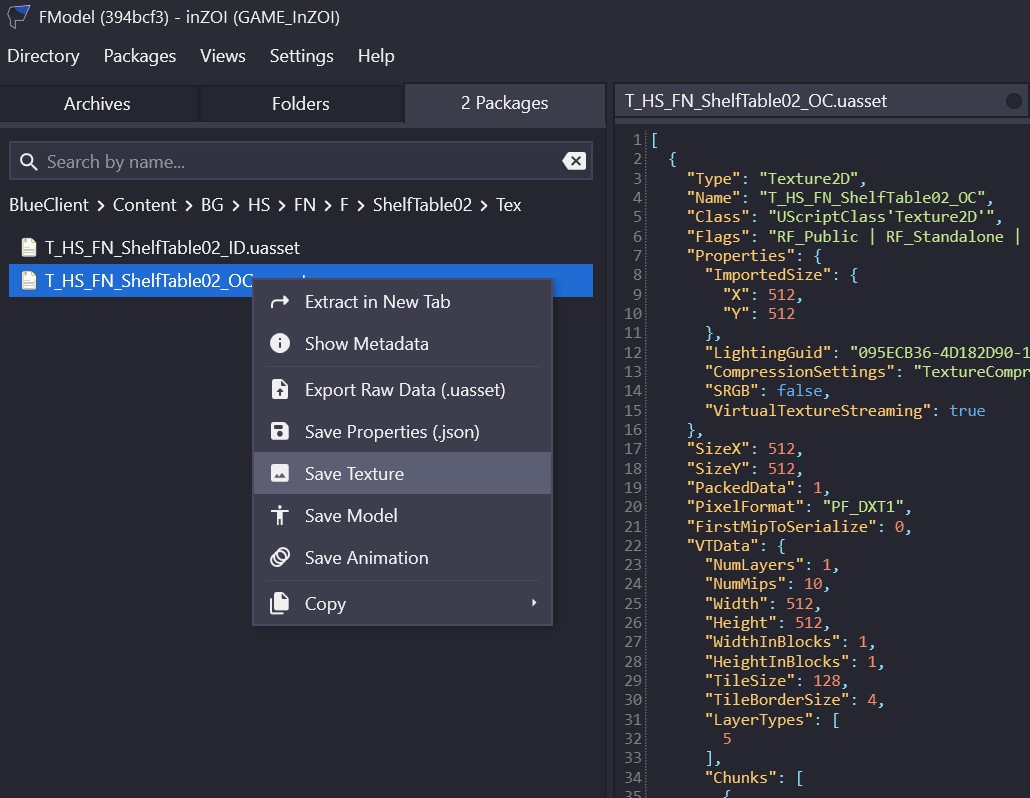
Task: Click the Save Texture image icon
Action: (x=280, y=474)
